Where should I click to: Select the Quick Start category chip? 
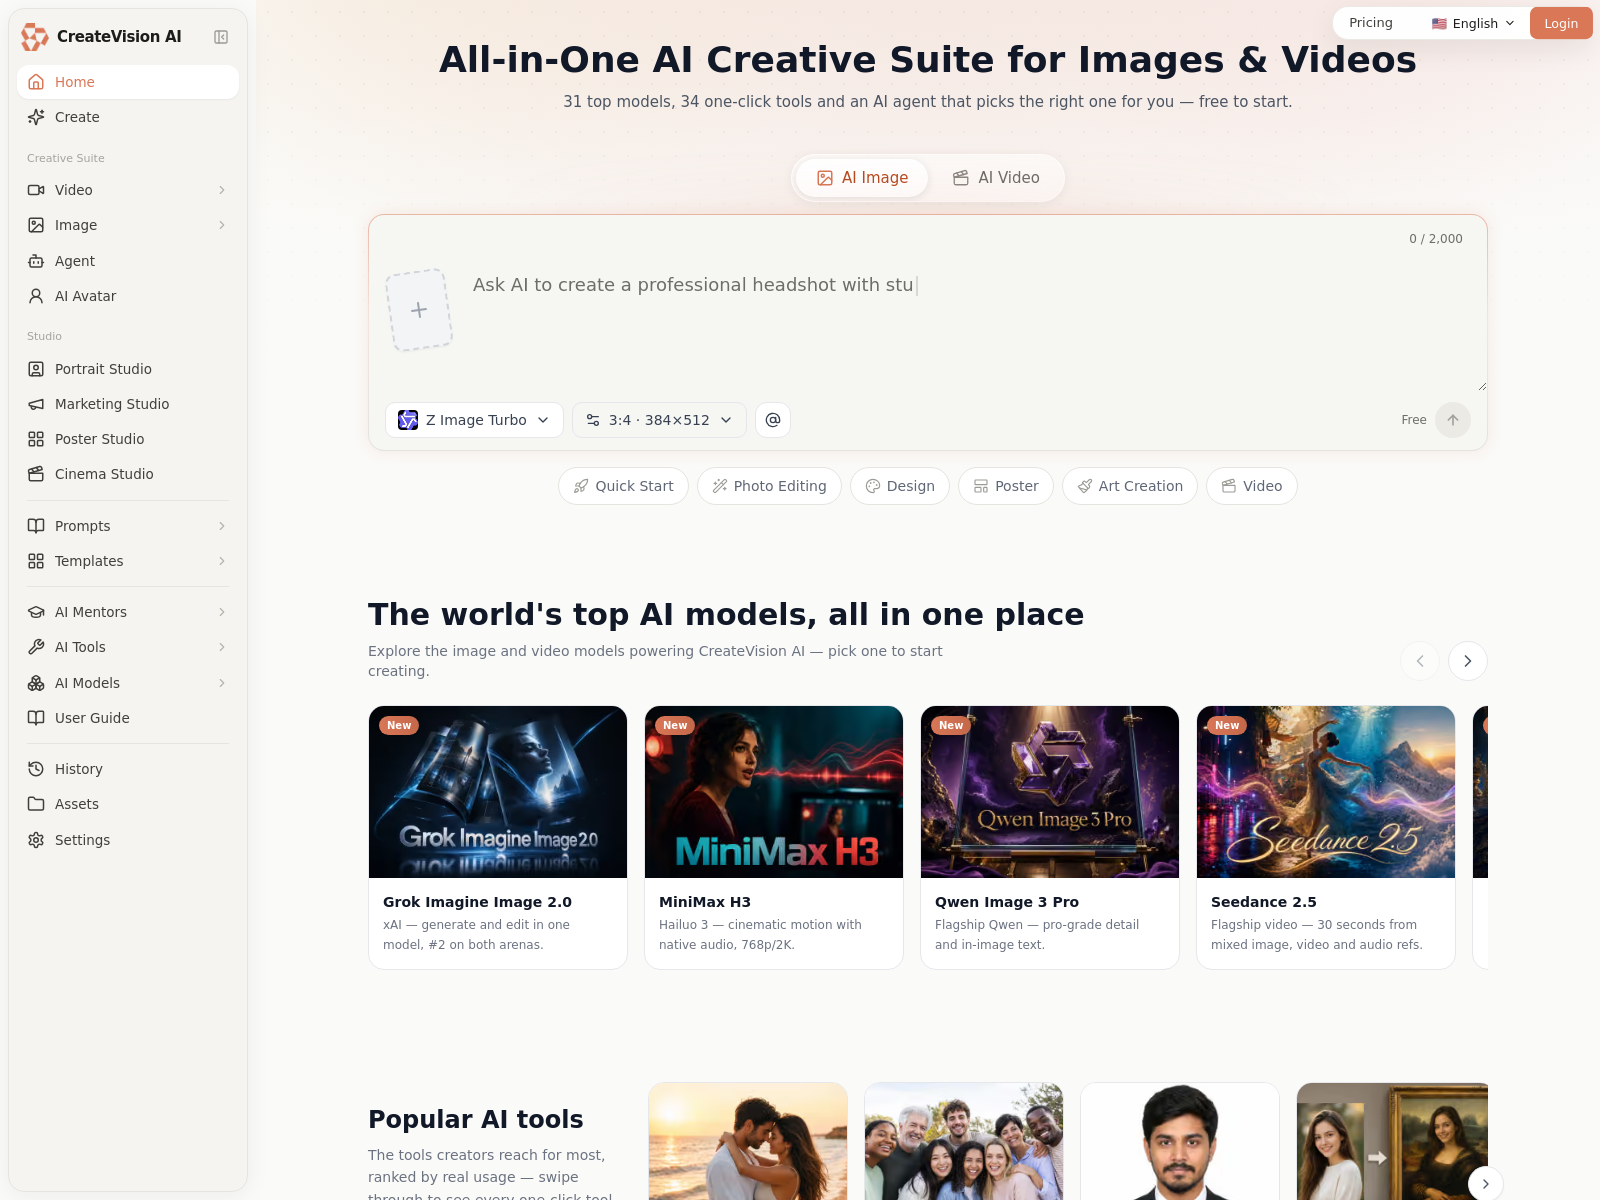tap(623, 486)
